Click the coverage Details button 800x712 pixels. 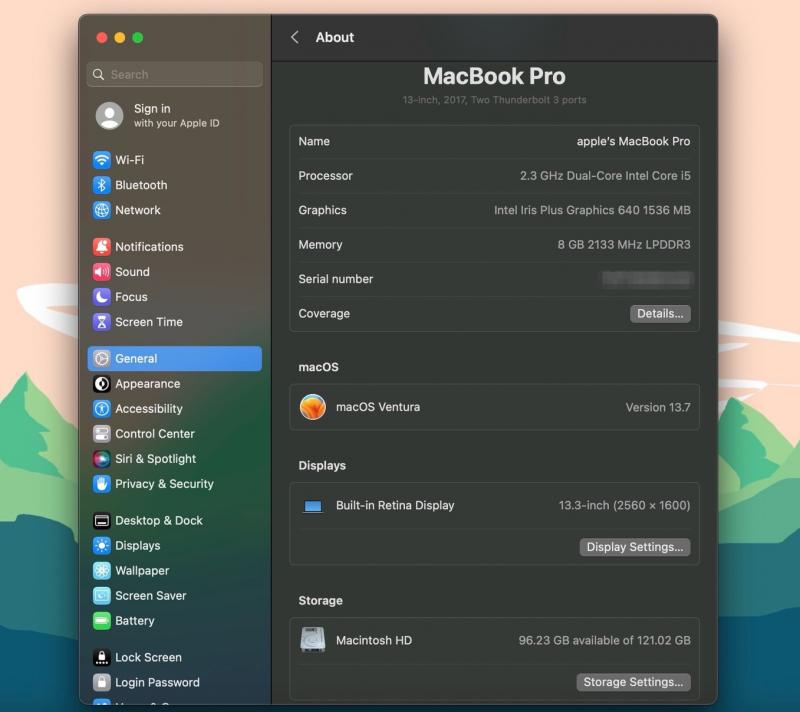tap(660, 314)
